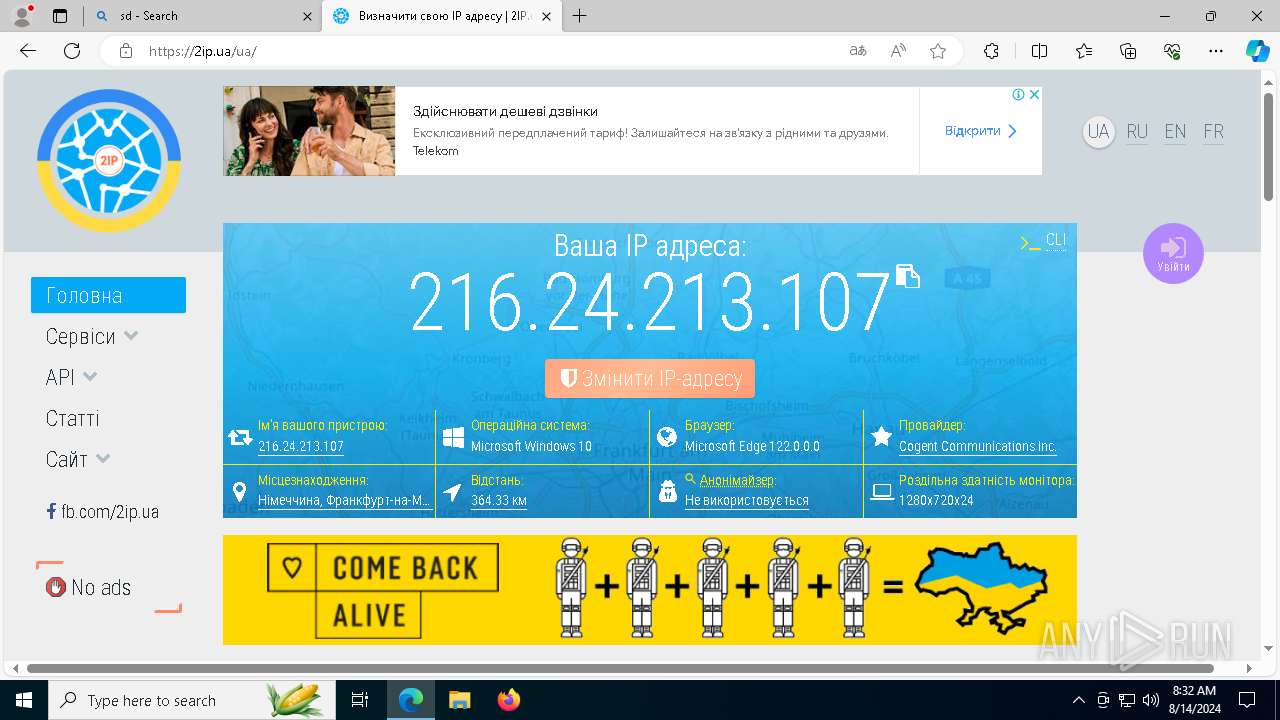Image resolution: width=1280 pixels, height=720 pixels.
Task: Expand the Сайт menu
Action: click(x=78, y=459)
